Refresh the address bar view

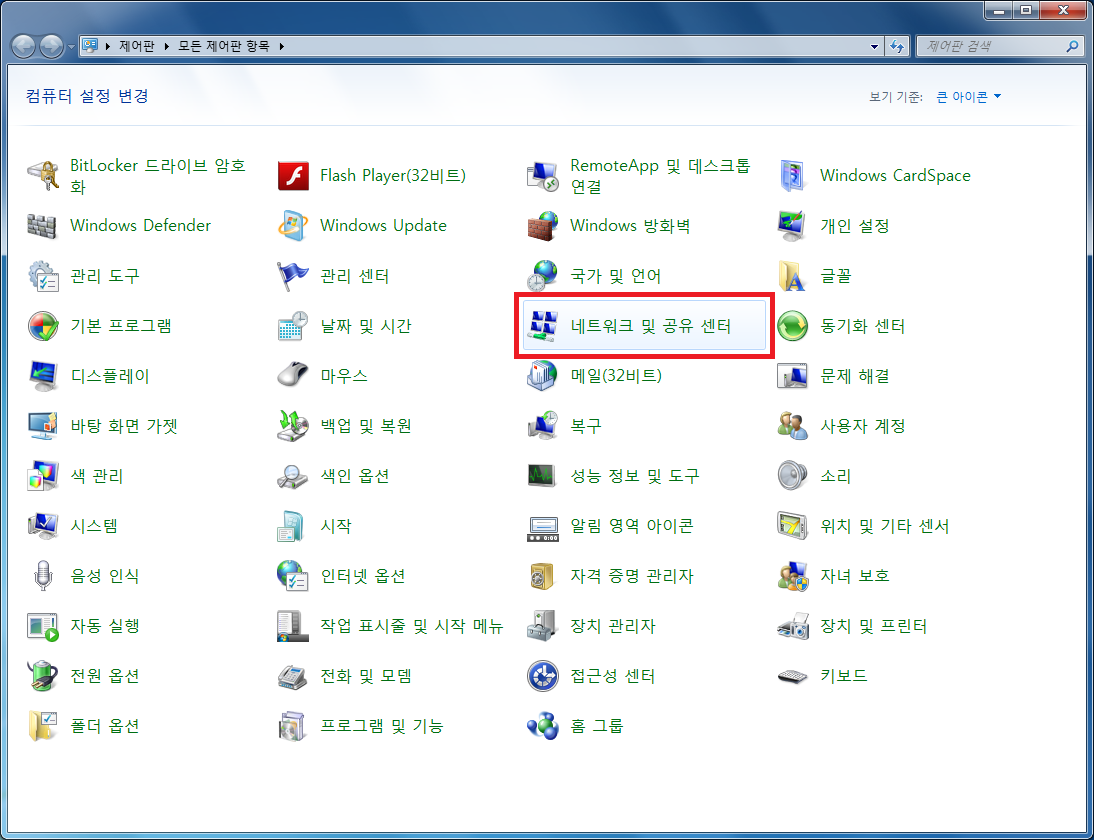point(897,47)
